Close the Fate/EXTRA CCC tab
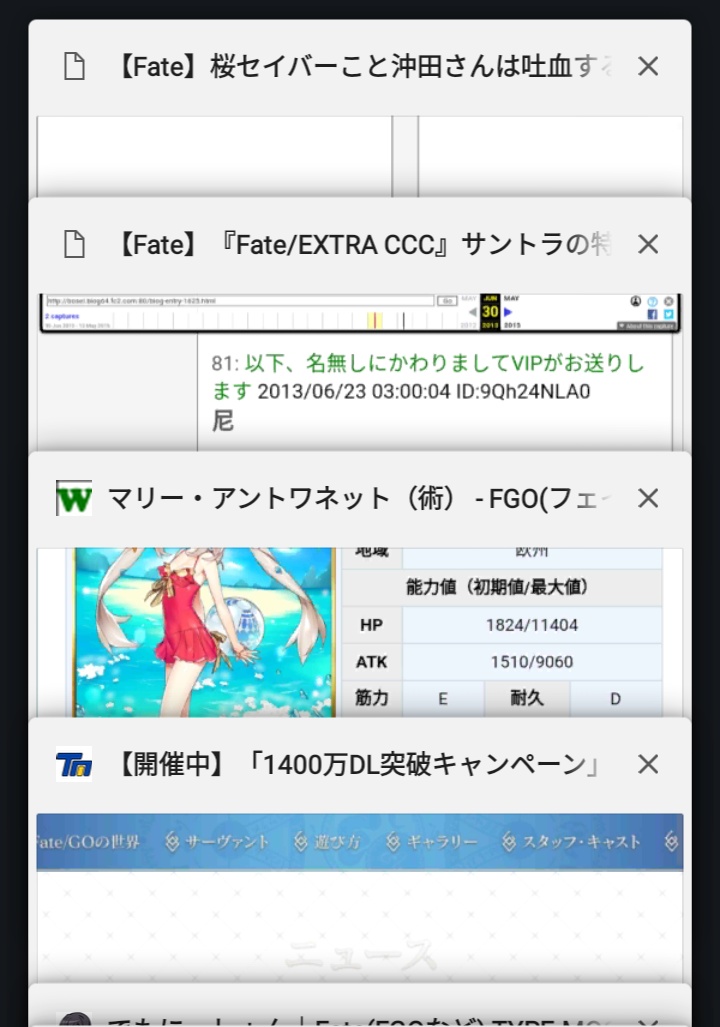The height and width of the screenshot is (1027, 720). point(648,244)
